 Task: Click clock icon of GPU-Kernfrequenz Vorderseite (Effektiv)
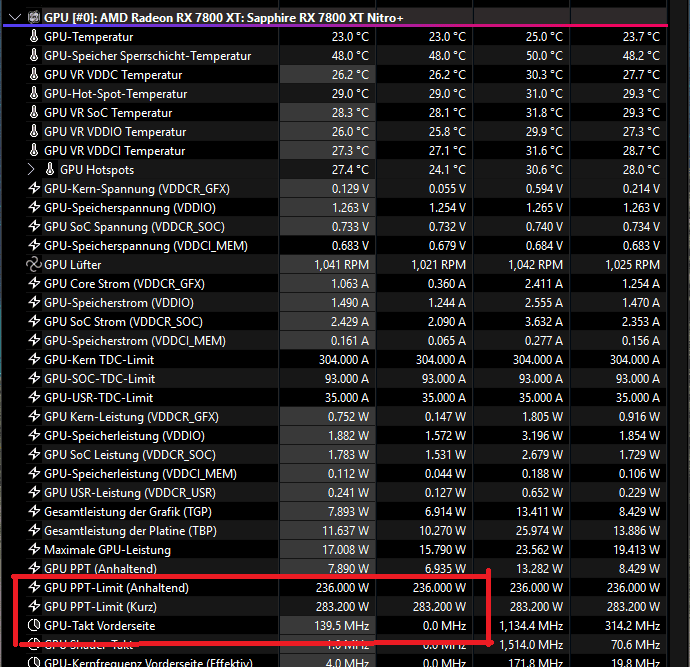34,662
